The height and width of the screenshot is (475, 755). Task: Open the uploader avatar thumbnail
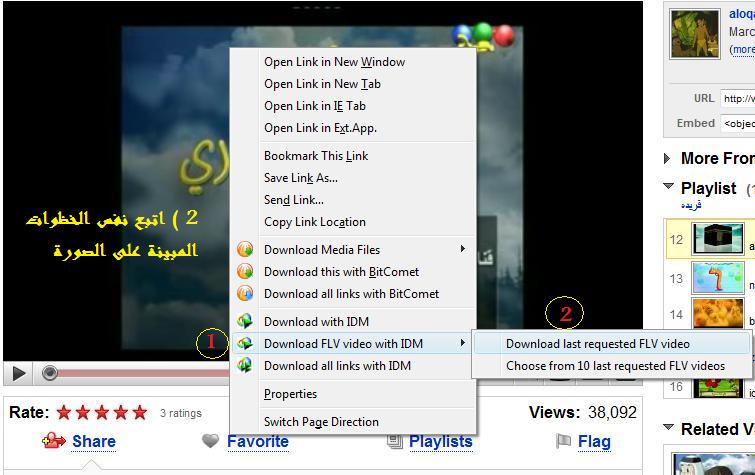[695, 34]
